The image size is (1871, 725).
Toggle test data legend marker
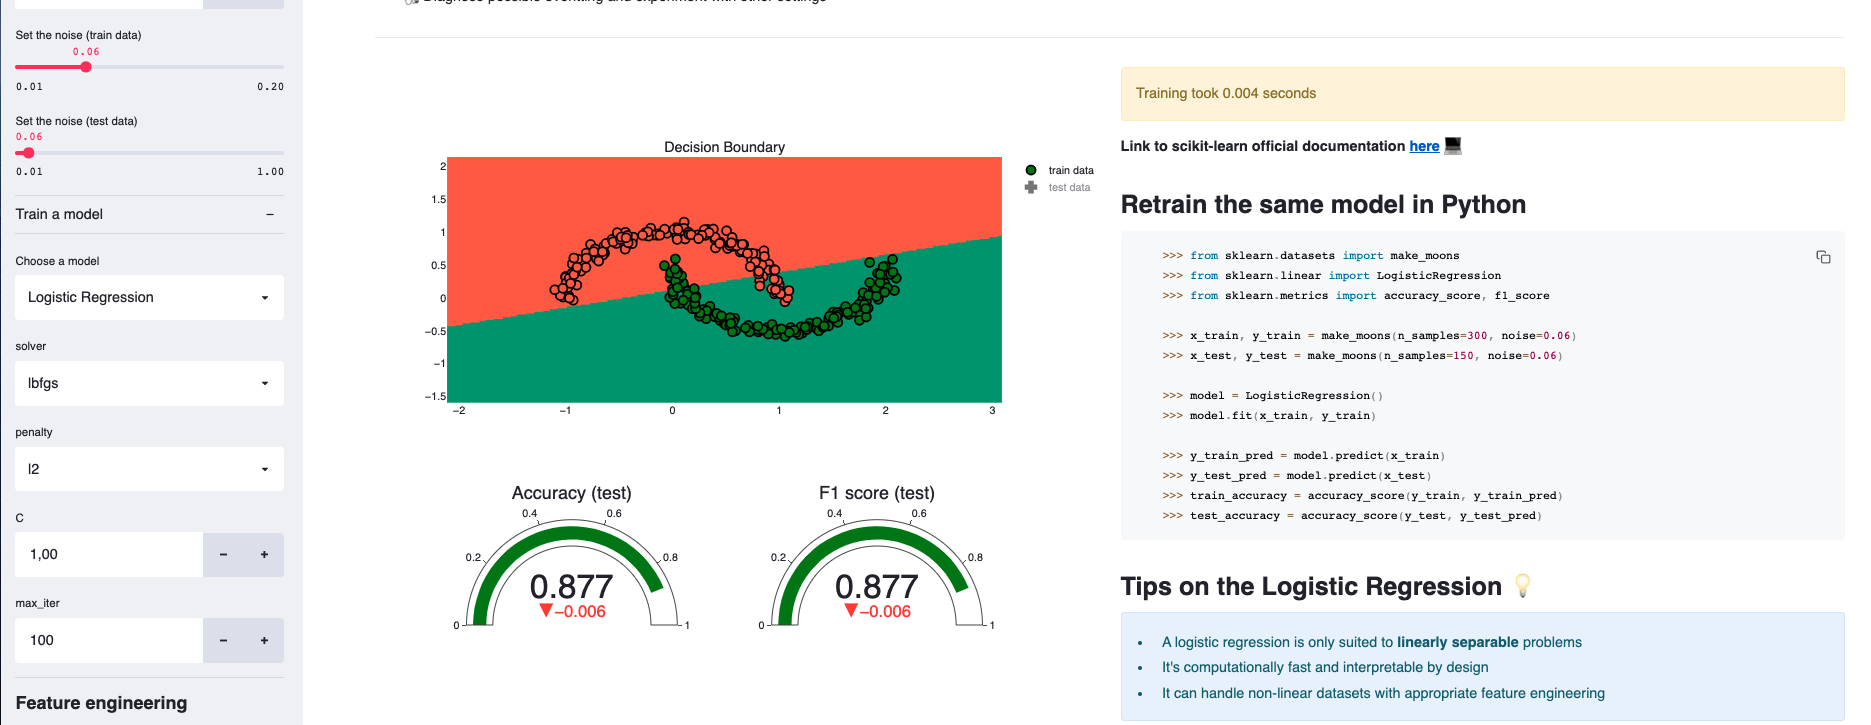tap(1031, 187)
